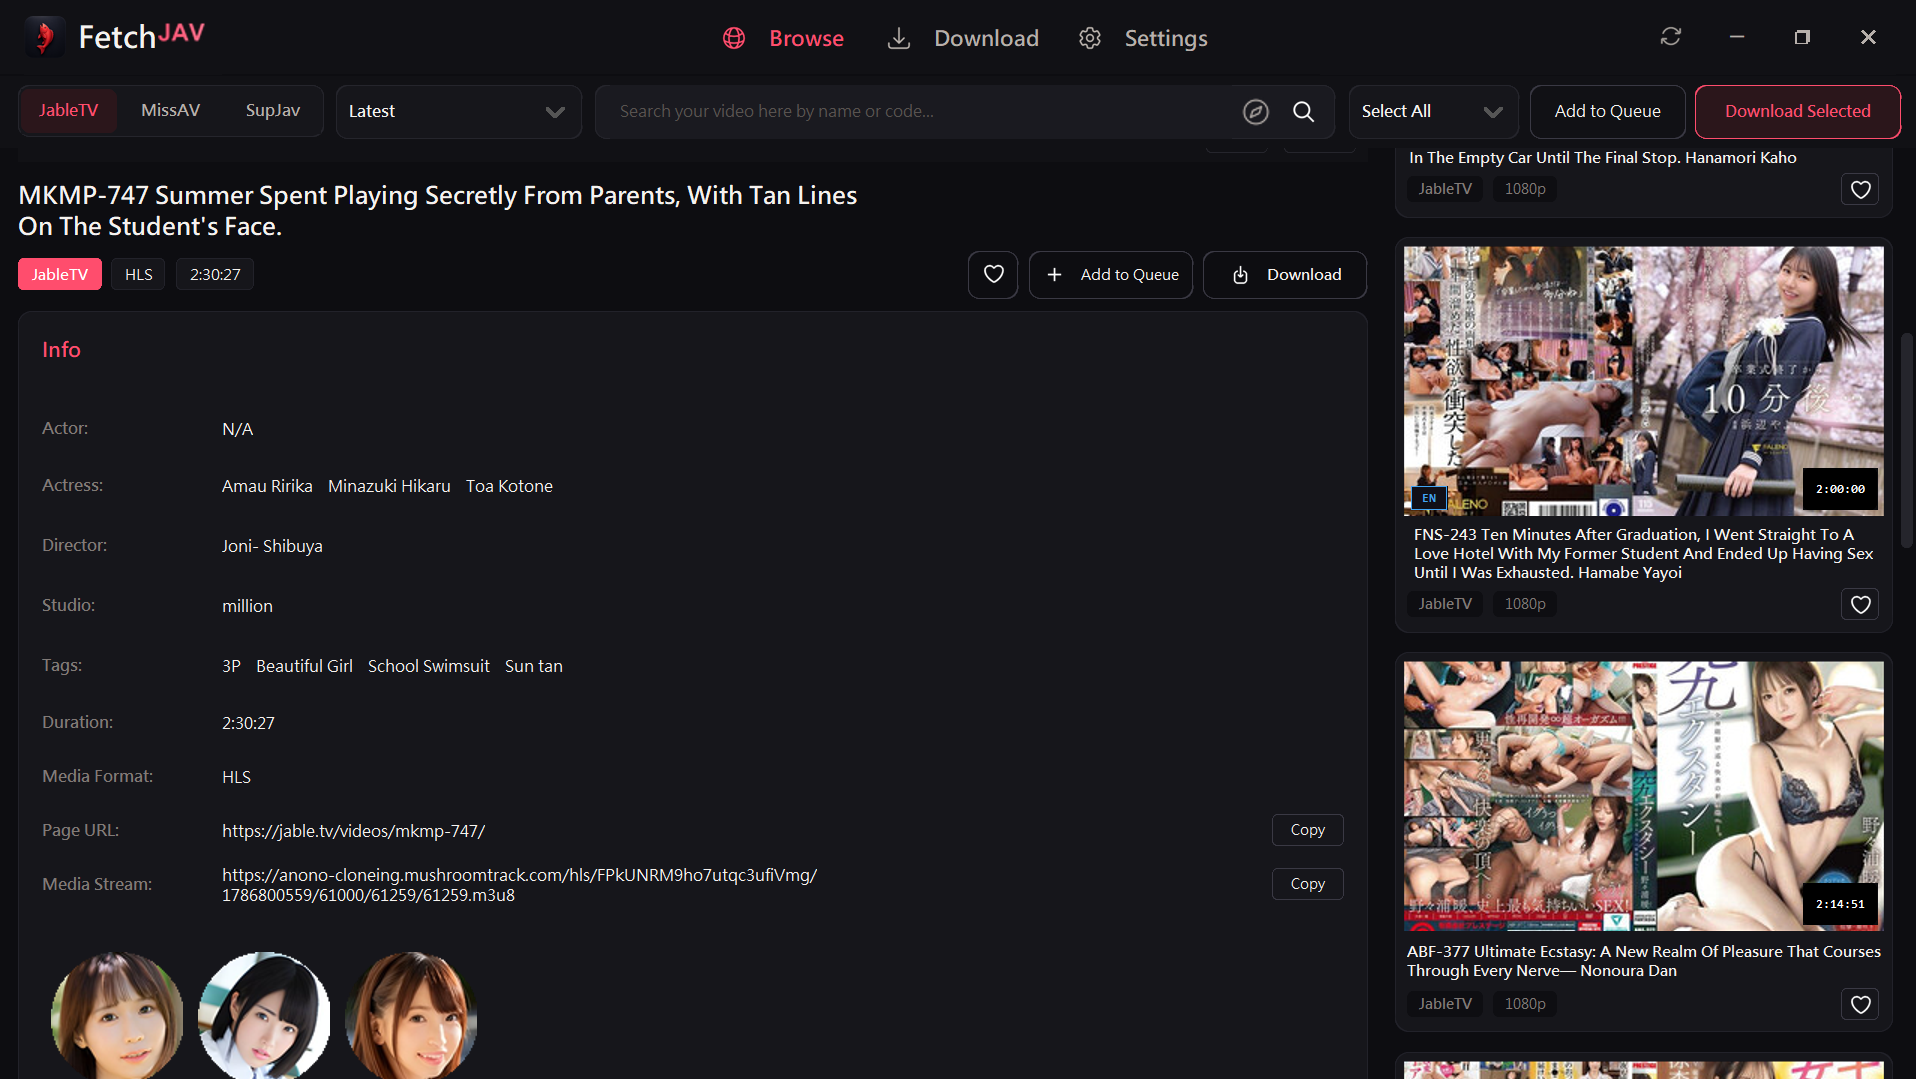1916x1079 pixels.
Task: Click the ABF-377 video title text
Action: pyautogui.click(x=1643, y=961)
